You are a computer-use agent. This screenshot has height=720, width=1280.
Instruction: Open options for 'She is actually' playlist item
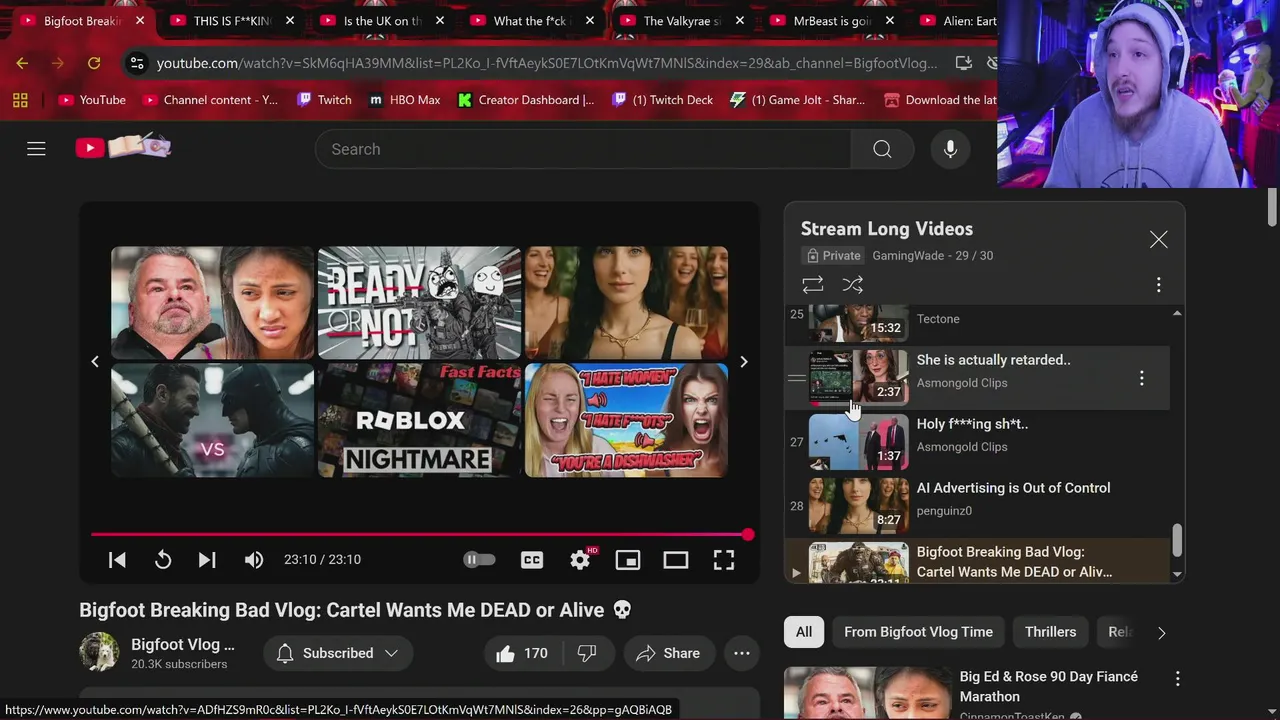1141,378
